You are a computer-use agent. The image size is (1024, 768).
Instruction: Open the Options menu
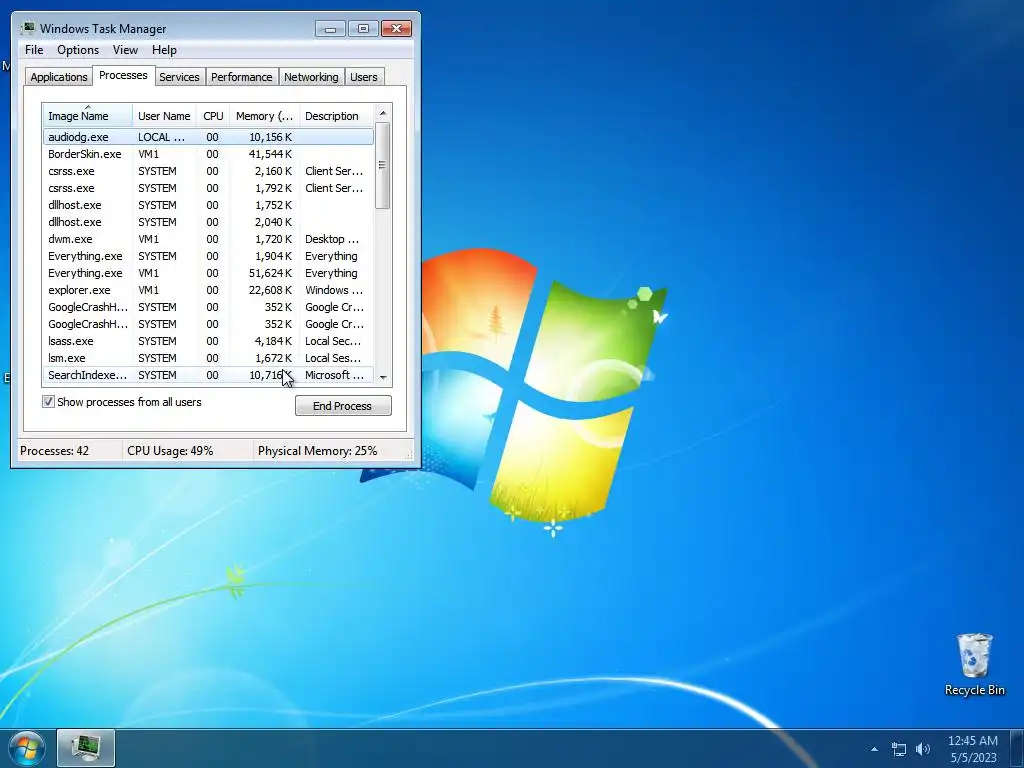point(78,50)
